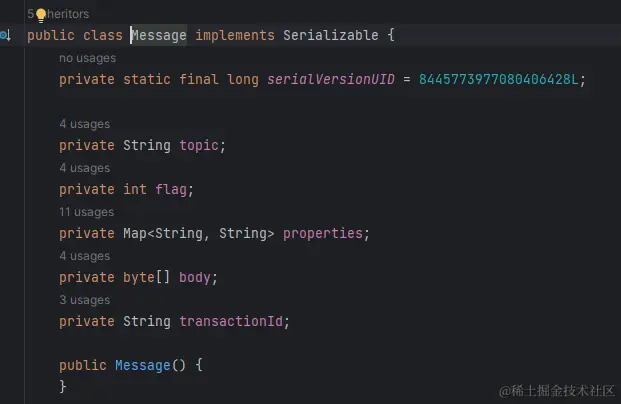Open the inheritors hint above class Message
The height and width of the screenshot is (404, 621).
[x=58, y=14]
